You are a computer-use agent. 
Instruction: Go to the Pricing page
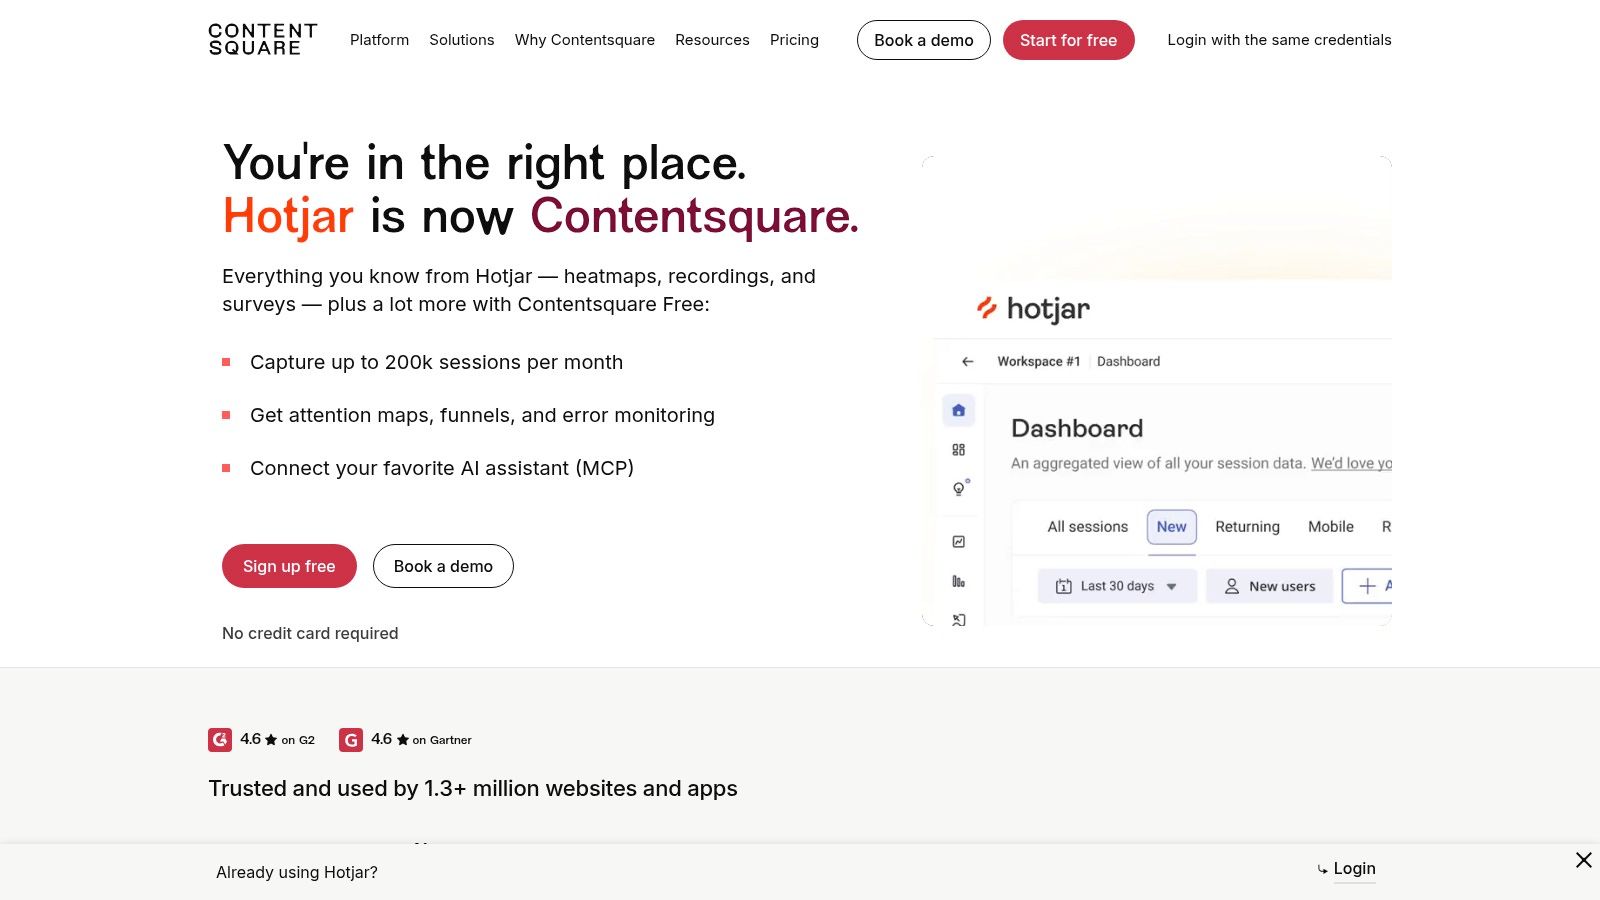click(794, 40)
